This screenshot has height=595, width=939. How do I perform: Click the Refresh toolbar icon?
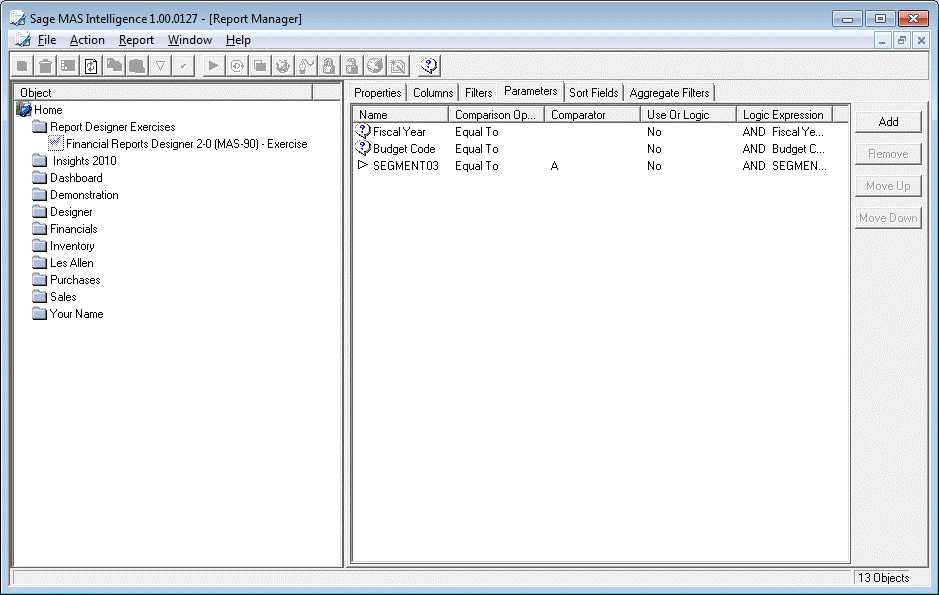tap(91, 66)
